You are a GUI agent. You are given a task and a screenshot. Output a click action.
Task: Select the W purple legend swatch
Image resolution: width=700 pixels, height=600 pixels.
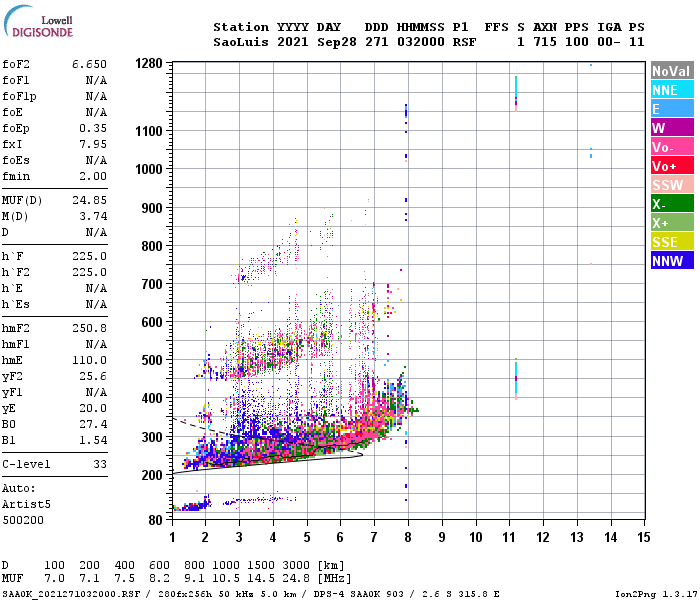click(672, 128)
